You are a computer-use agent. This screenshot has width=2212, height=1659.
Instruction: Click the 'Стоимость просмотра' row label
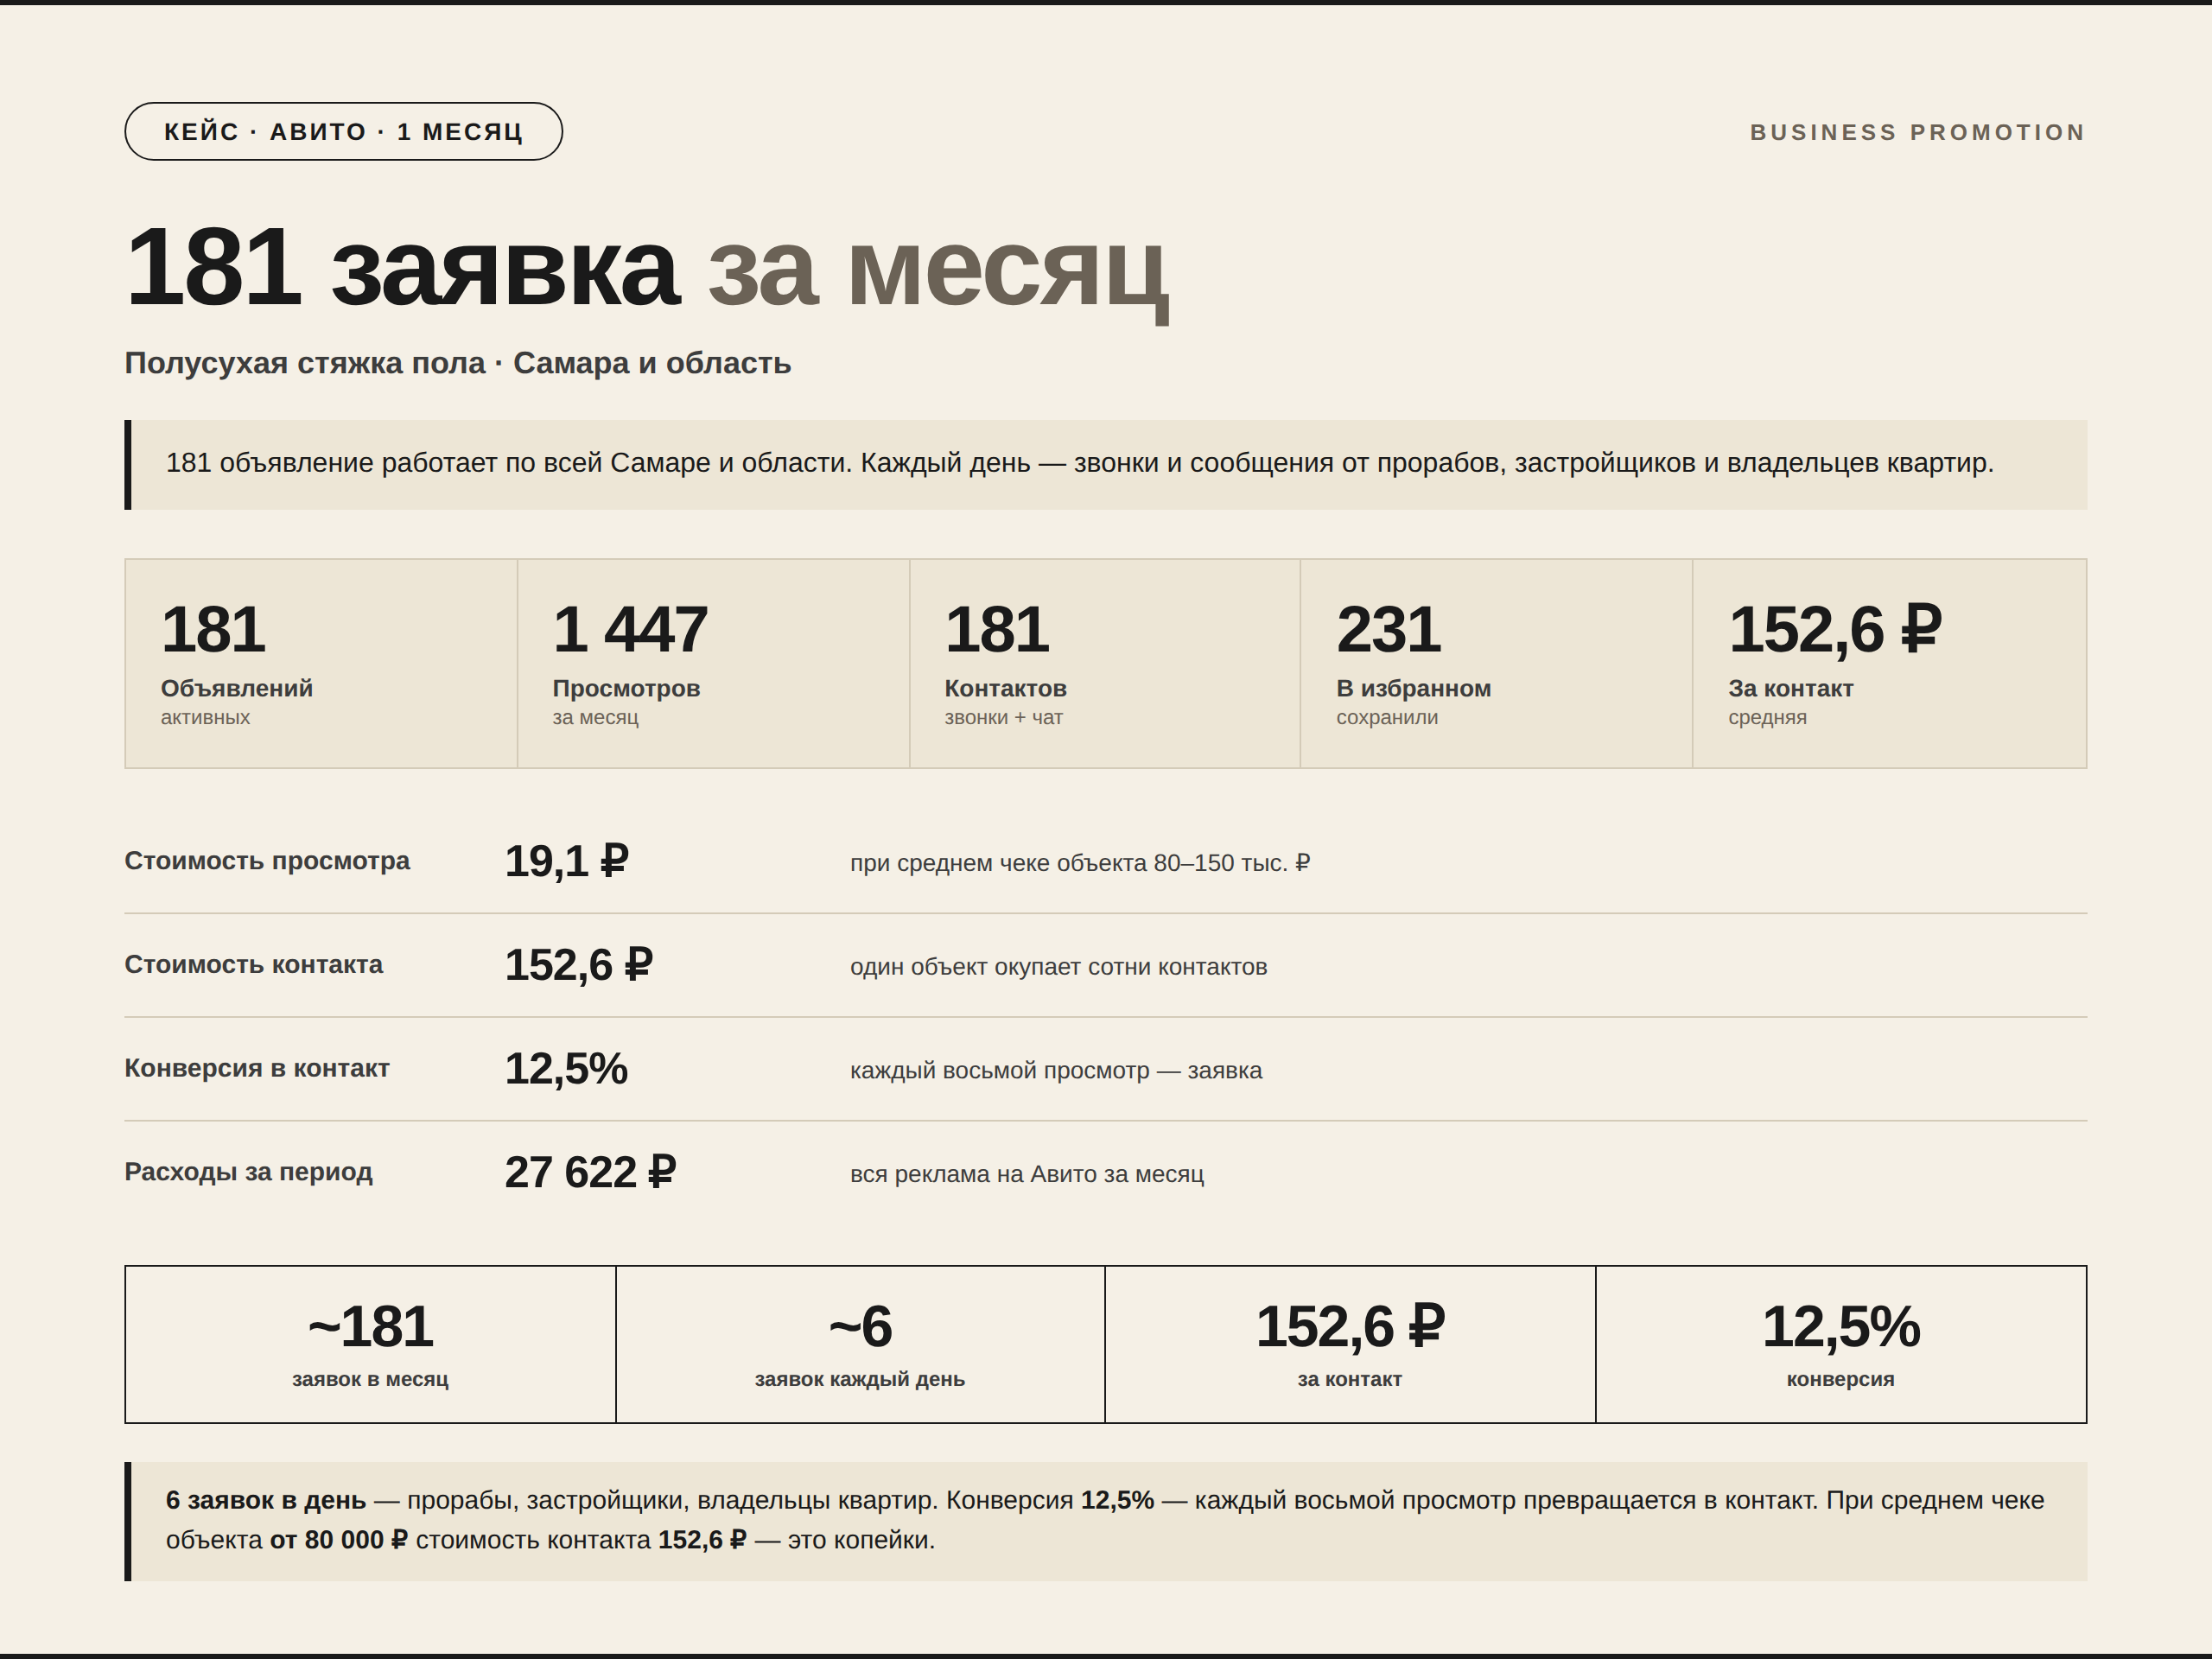267,861
